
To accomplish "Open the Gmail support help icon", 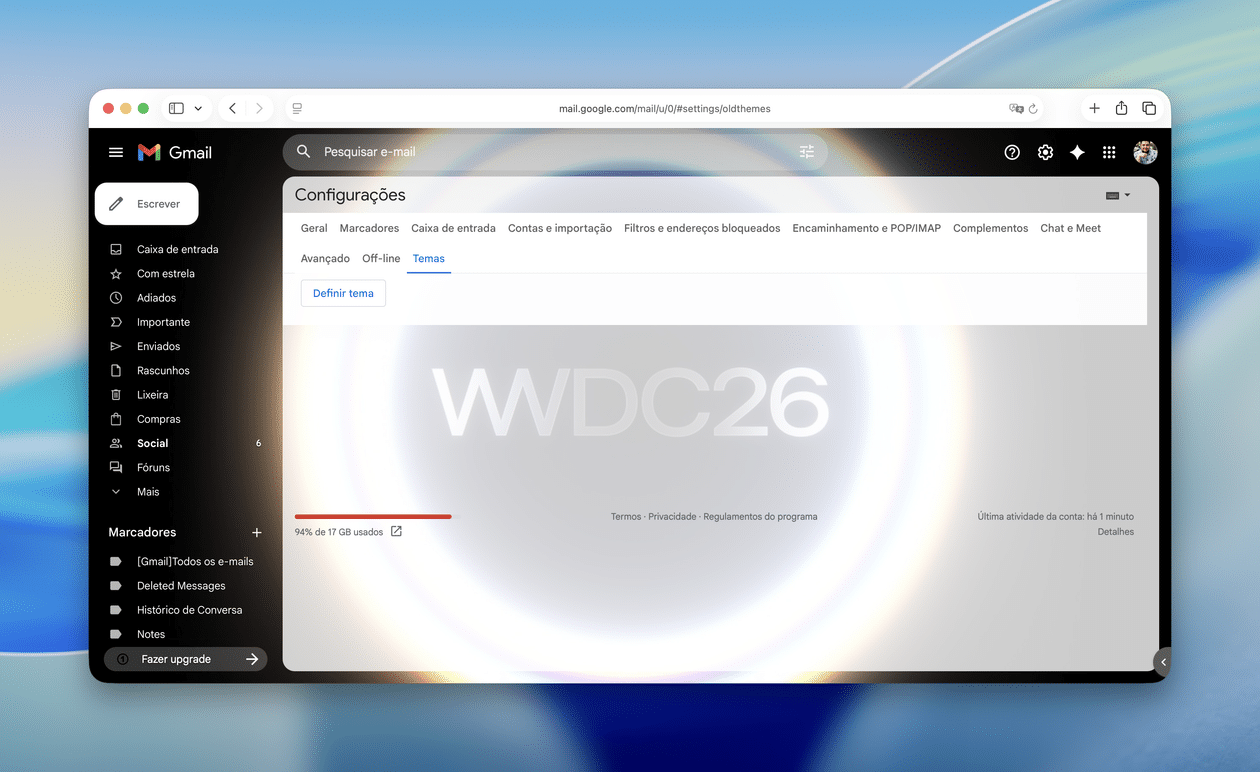I will (x=1012, y=152).
